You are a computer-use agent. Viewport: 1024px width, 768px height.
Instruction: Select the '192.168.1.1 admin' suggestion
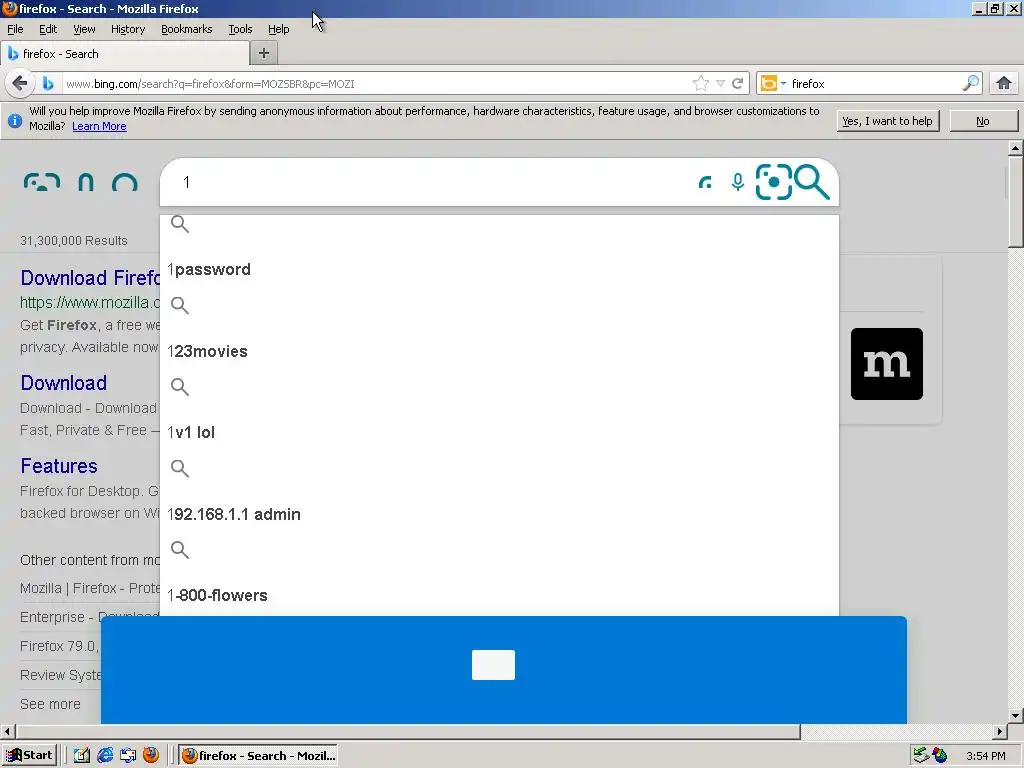click(x=234, y=514)
